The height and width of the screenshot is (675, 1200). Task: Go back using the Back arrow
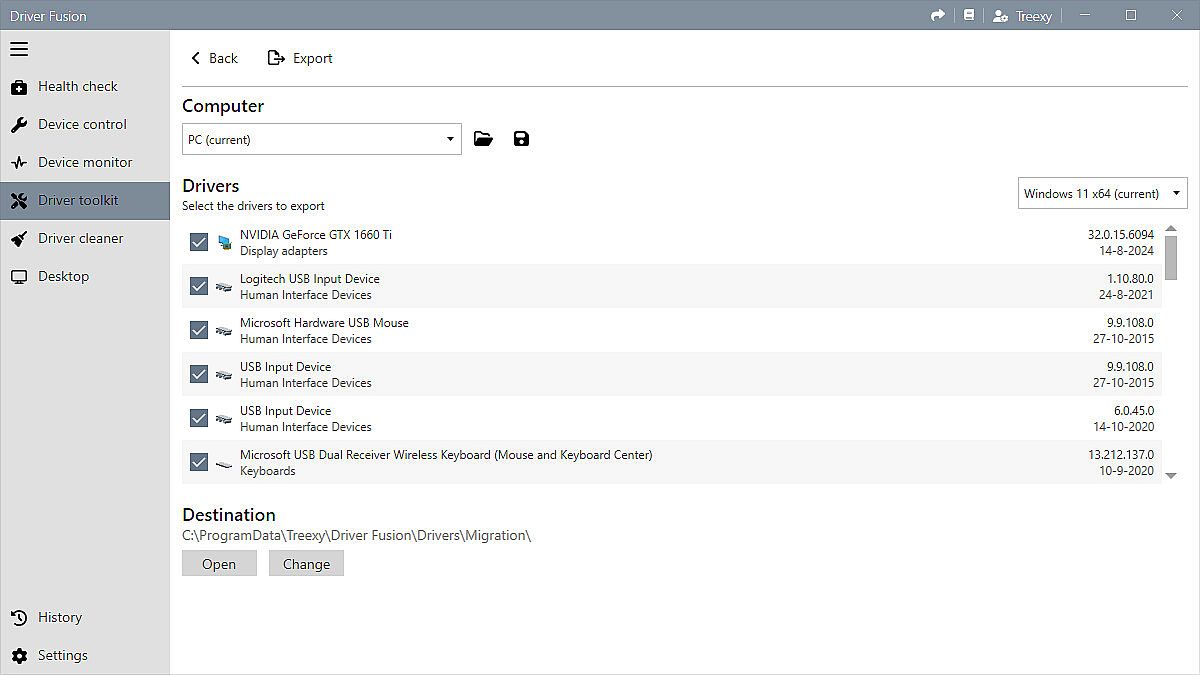point(196,58)
